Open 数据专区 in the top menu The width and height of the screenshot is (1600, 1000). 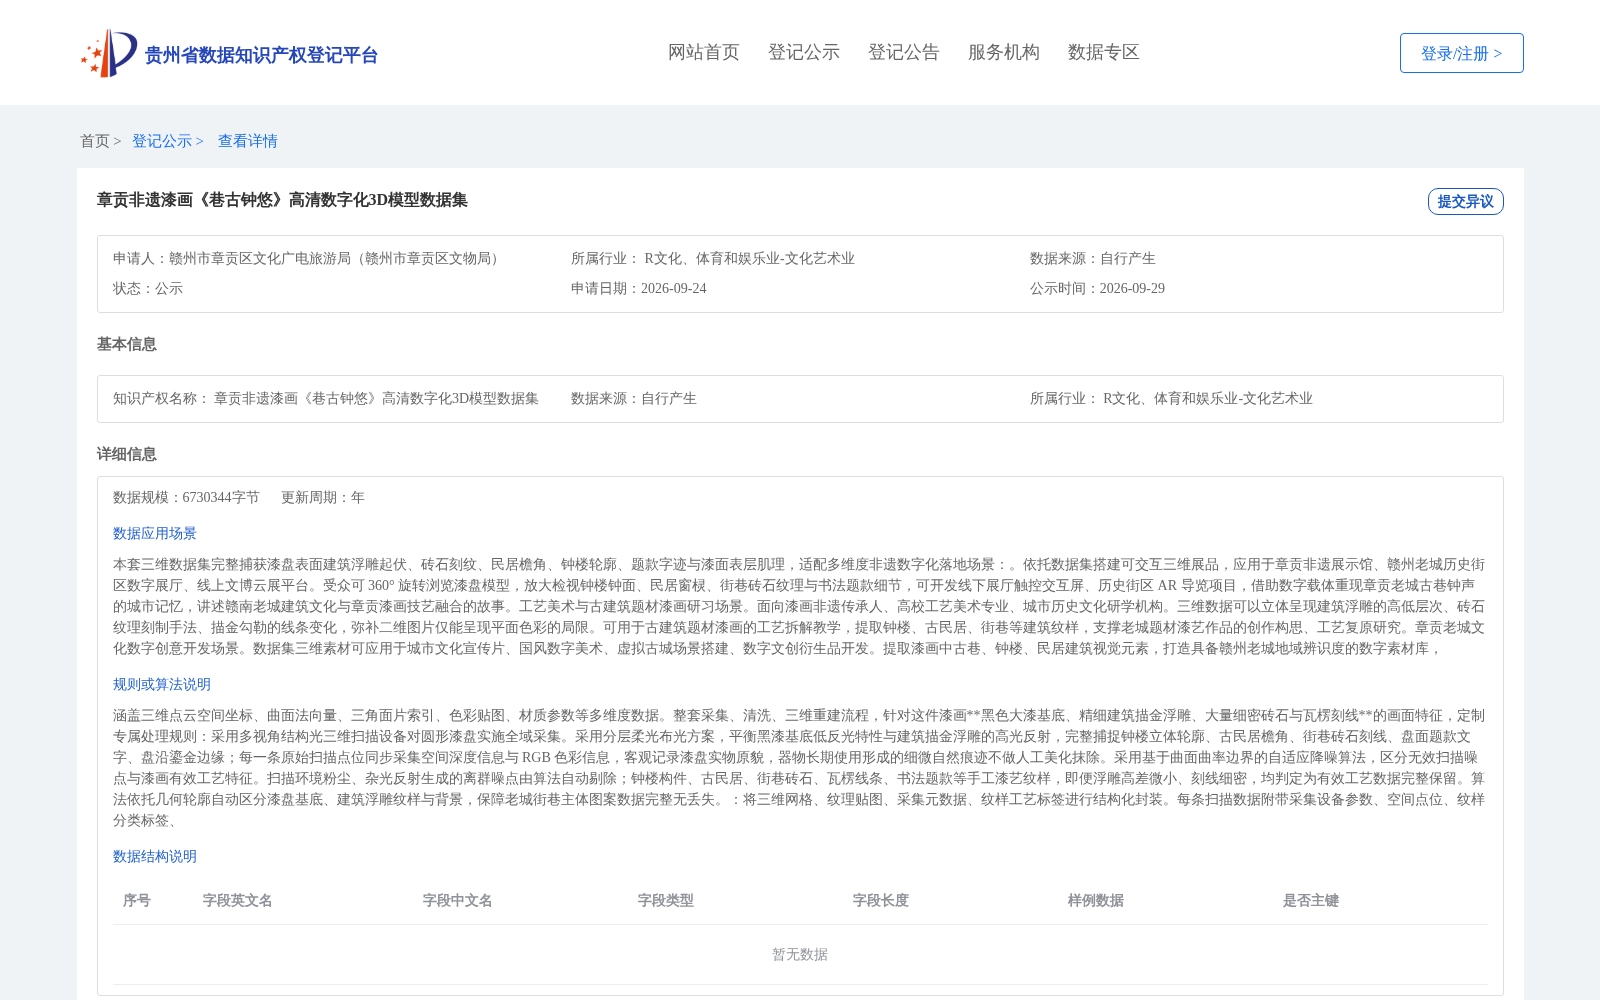[x=1104, y=52]
